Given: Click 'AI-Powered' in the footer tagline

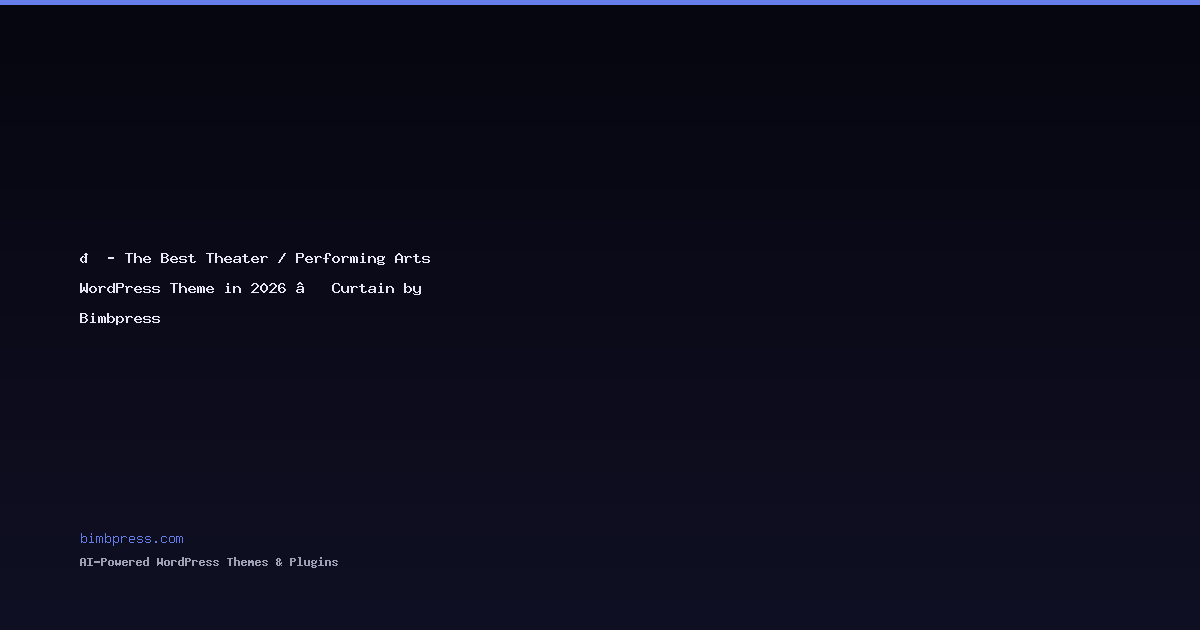Looking at the screenshot, I should click(114, 562).
